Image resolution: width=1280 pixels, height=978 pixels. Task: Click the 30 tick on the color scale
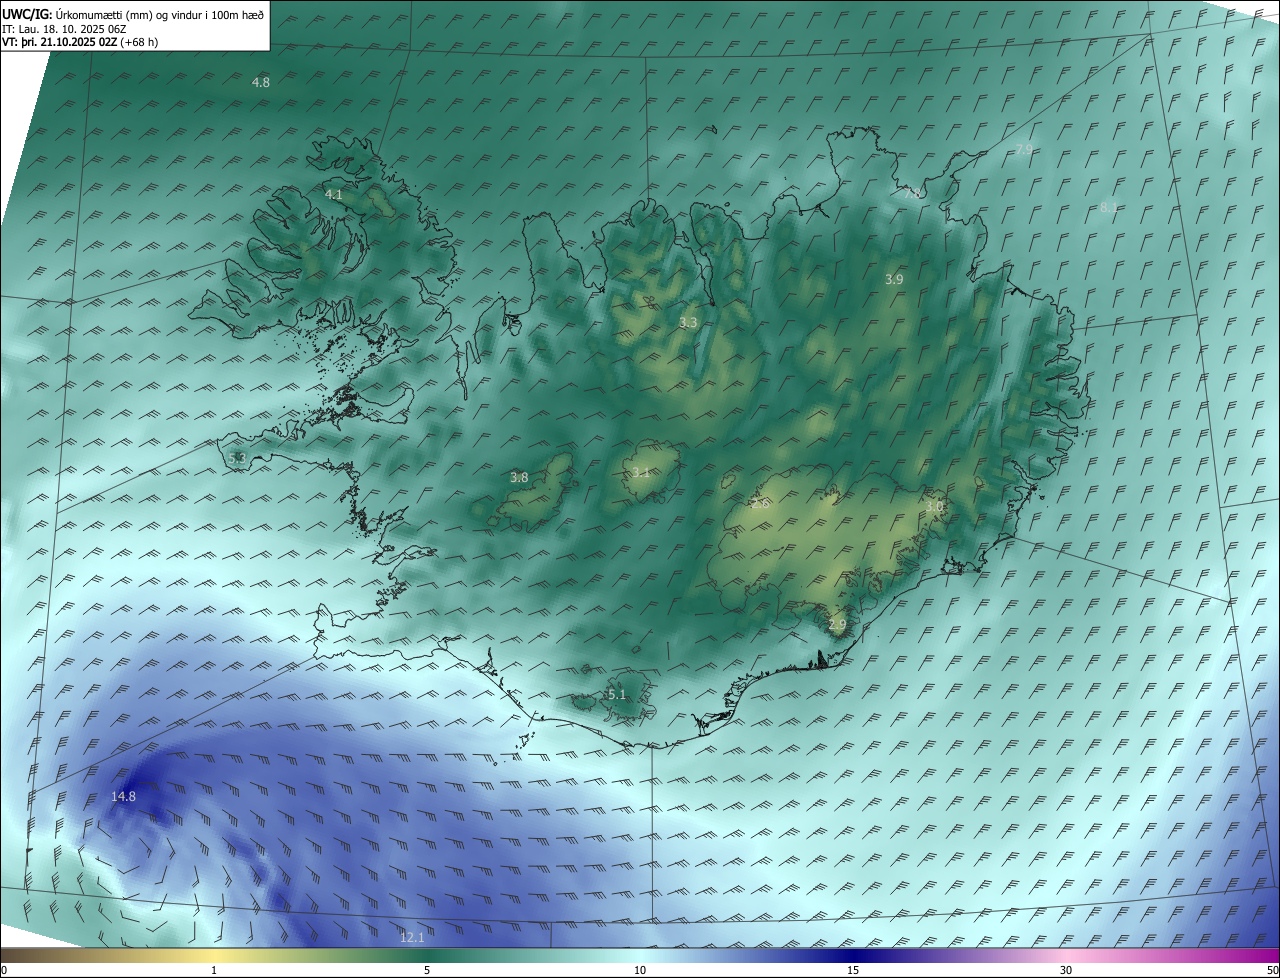[x=1066, y=970]
